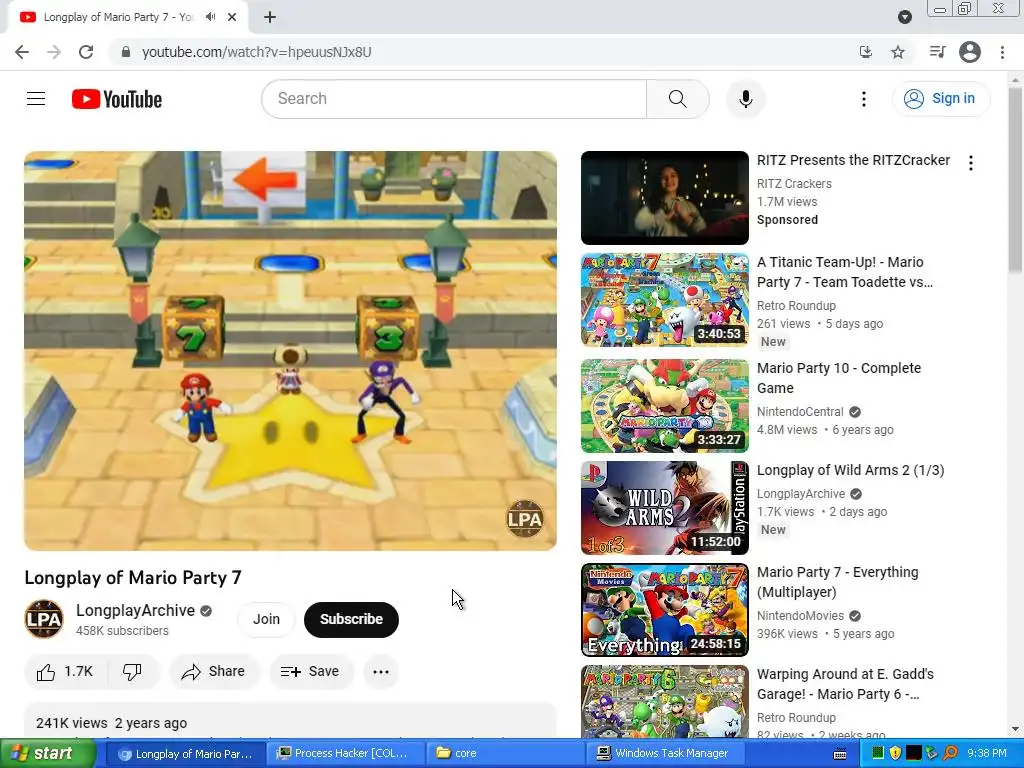The image size is (1024, 768).
Task: Click the YouTube logo
Action: pos(117,99)
